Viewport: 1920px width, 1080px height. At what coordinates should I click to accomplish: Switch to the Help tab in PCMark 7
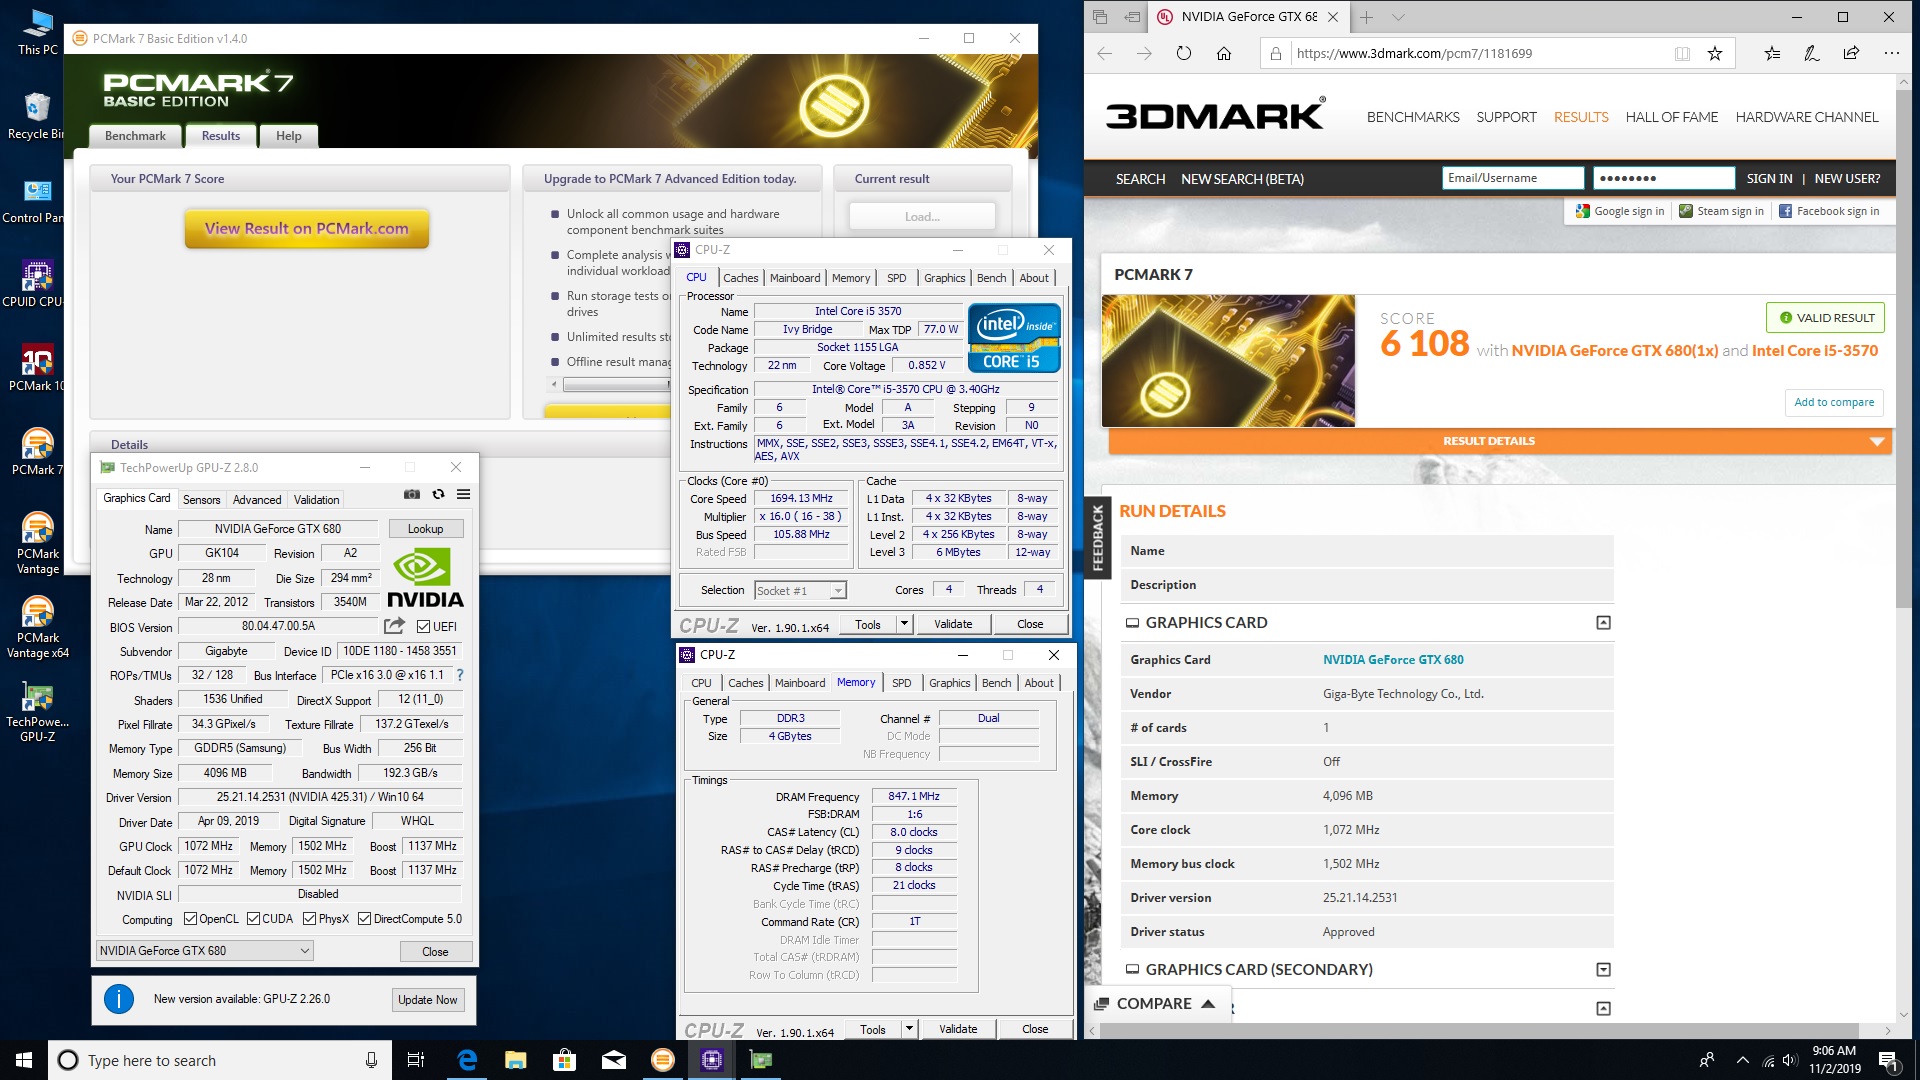(x=289, y=136)
